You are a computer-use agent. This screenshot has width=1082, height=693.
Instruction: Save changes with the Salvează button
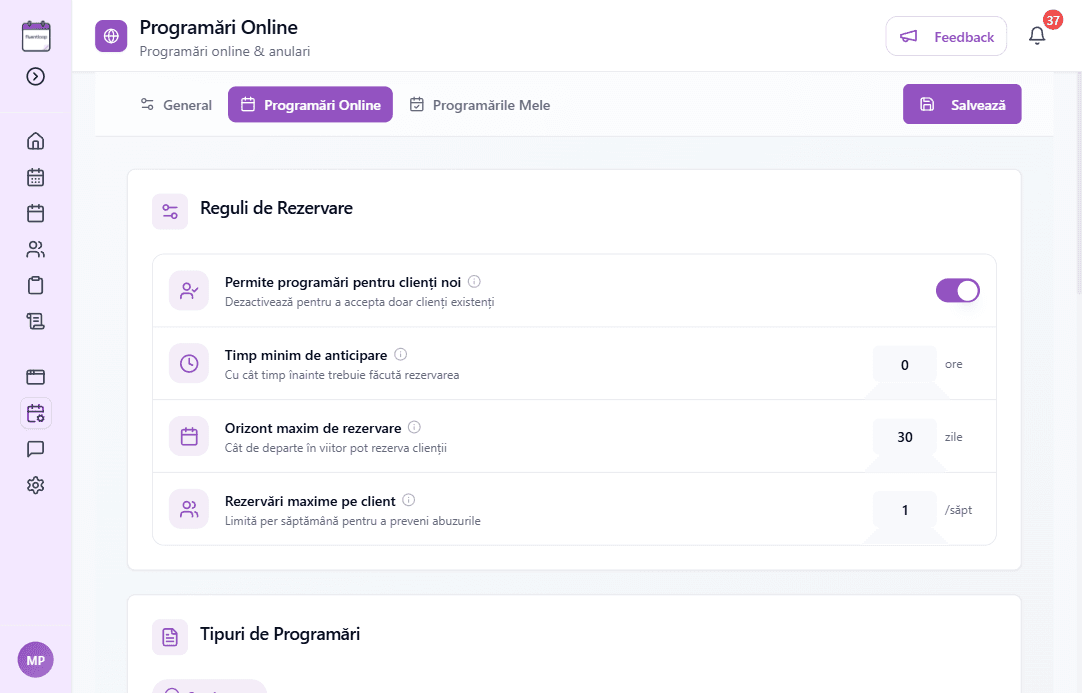pyautogui.click(x=962, y=104)
